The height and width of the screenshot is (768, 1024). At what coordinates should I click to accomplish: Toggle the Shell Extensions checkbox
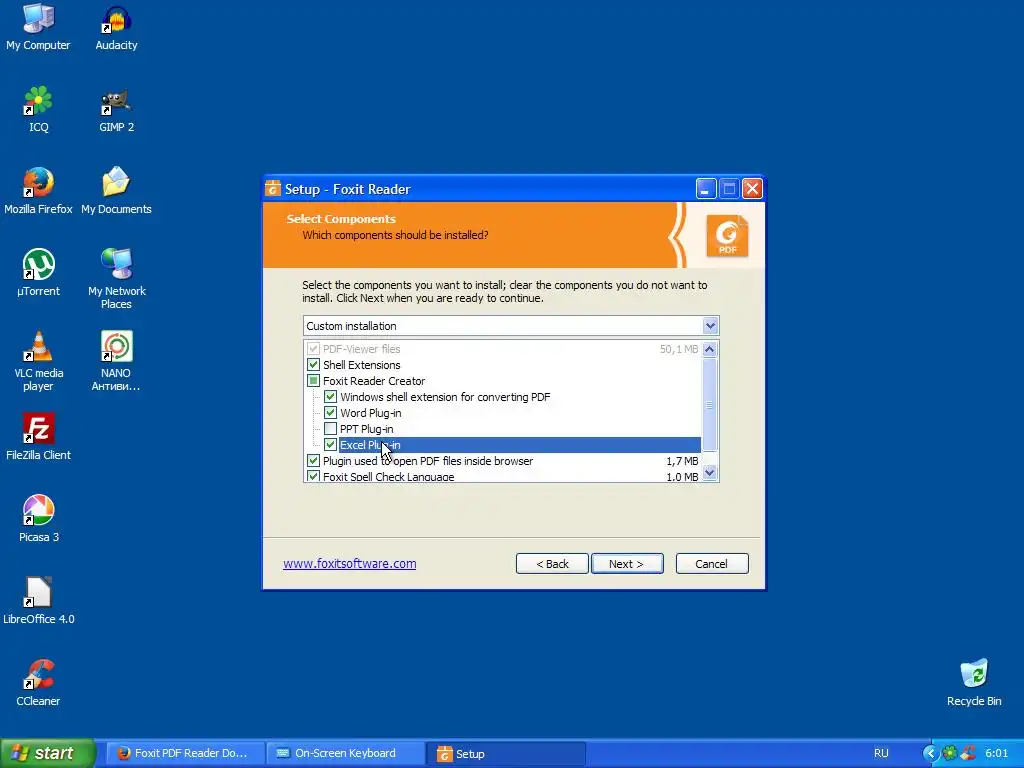[313, 364]
